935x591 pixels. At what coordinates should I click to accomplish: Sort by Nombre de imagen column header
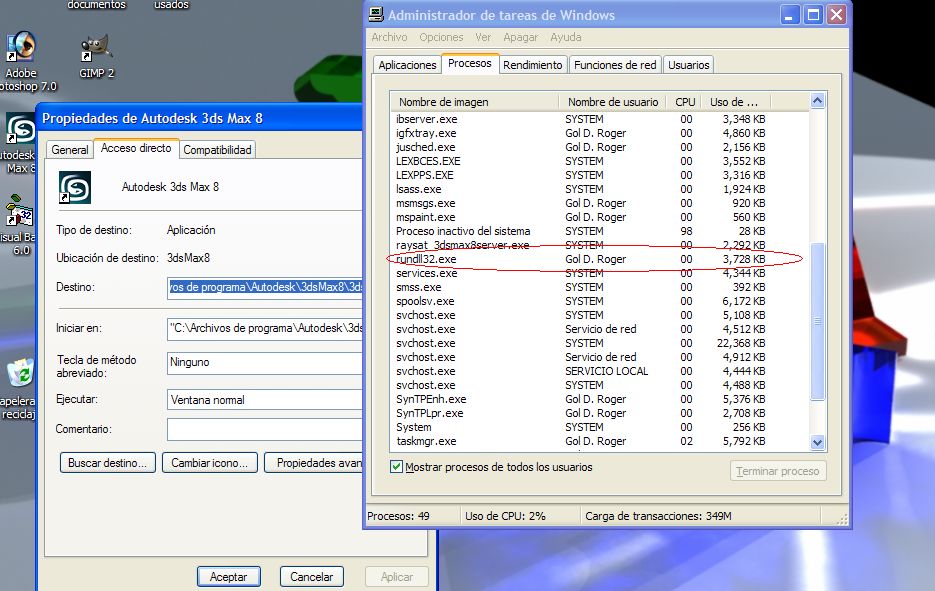[475, 102]
